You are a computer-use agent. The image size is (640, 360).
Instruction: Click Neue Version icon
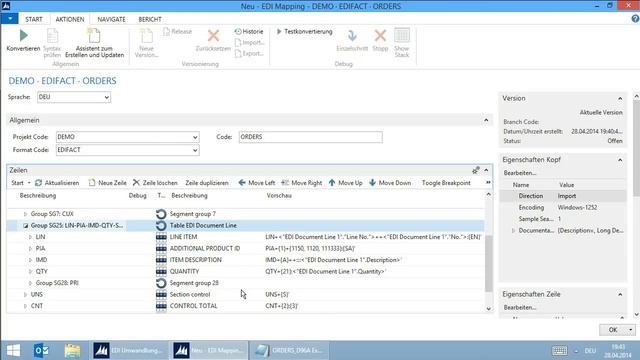tap(147, 36)
